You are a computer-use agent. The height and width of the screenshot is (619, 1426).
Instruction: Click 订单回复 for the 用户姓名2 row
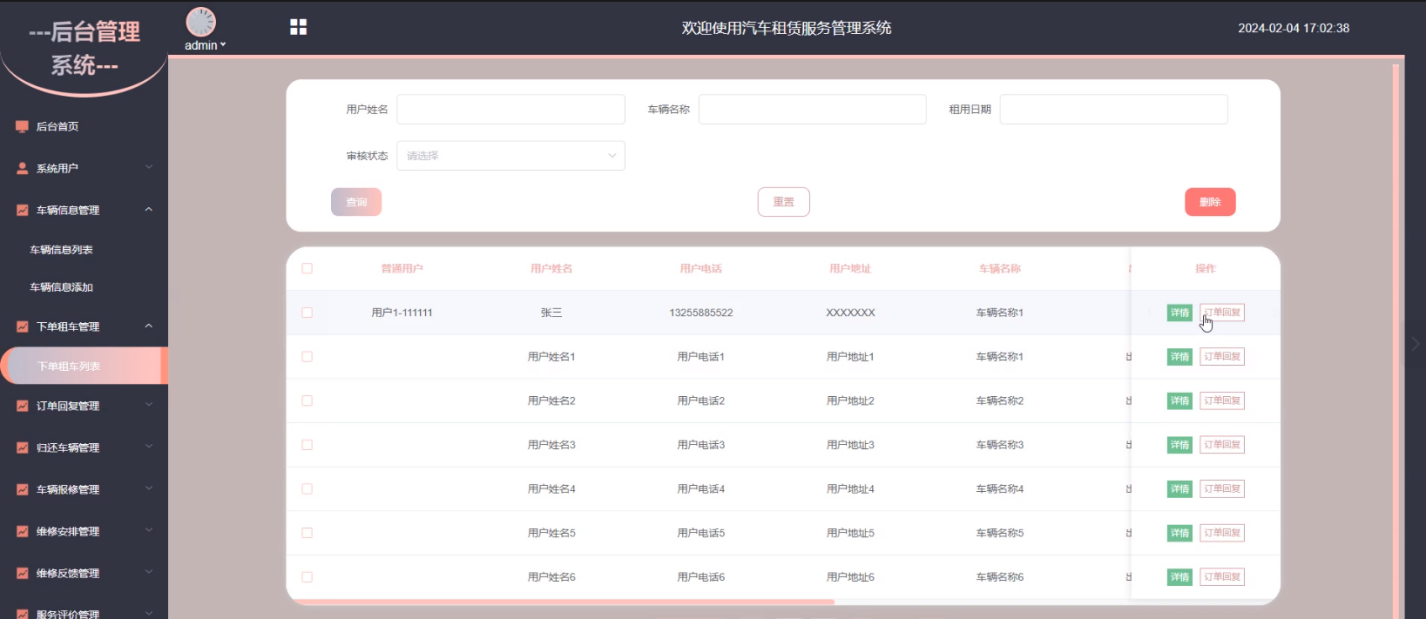(1222, 401)
